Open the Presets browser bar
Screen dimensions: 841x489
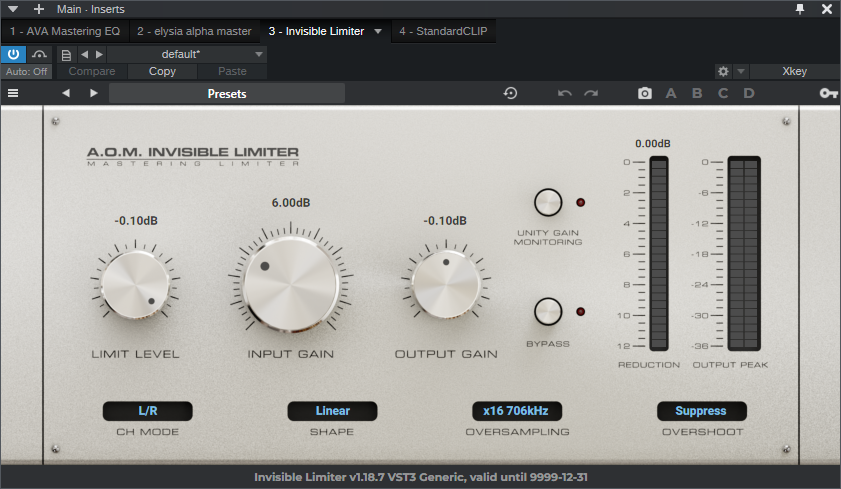tap(227, 93)
